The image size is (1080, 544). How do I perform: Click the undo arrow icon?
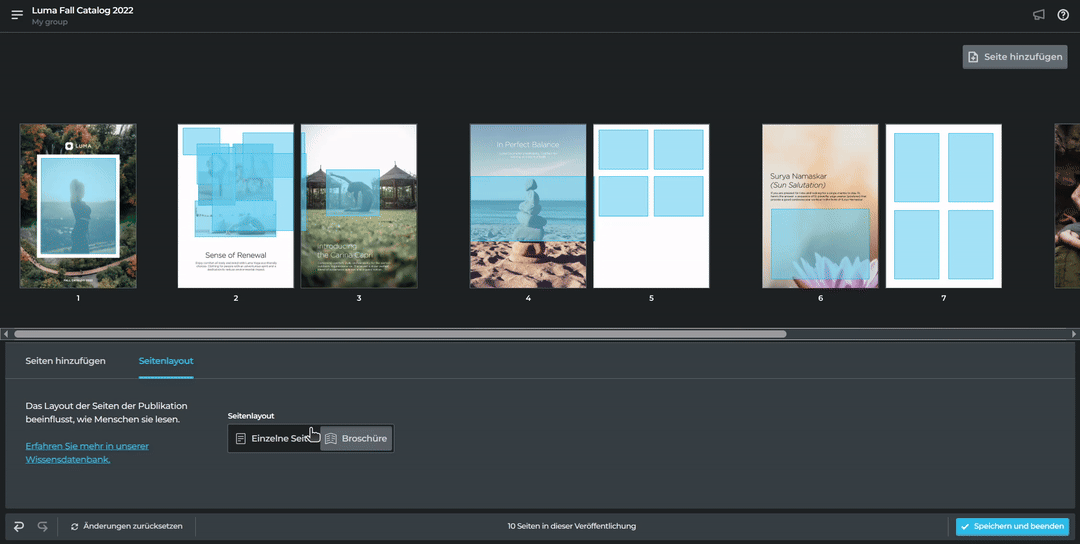19,526
